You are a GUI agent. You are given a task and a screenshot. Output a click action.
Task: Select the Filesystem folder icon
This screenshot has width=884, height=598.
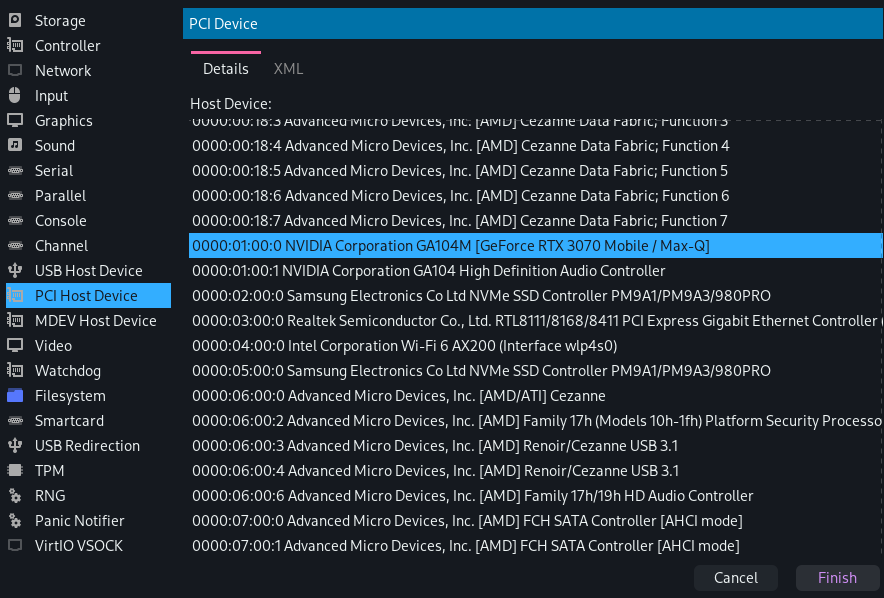[x=15, y=396]
